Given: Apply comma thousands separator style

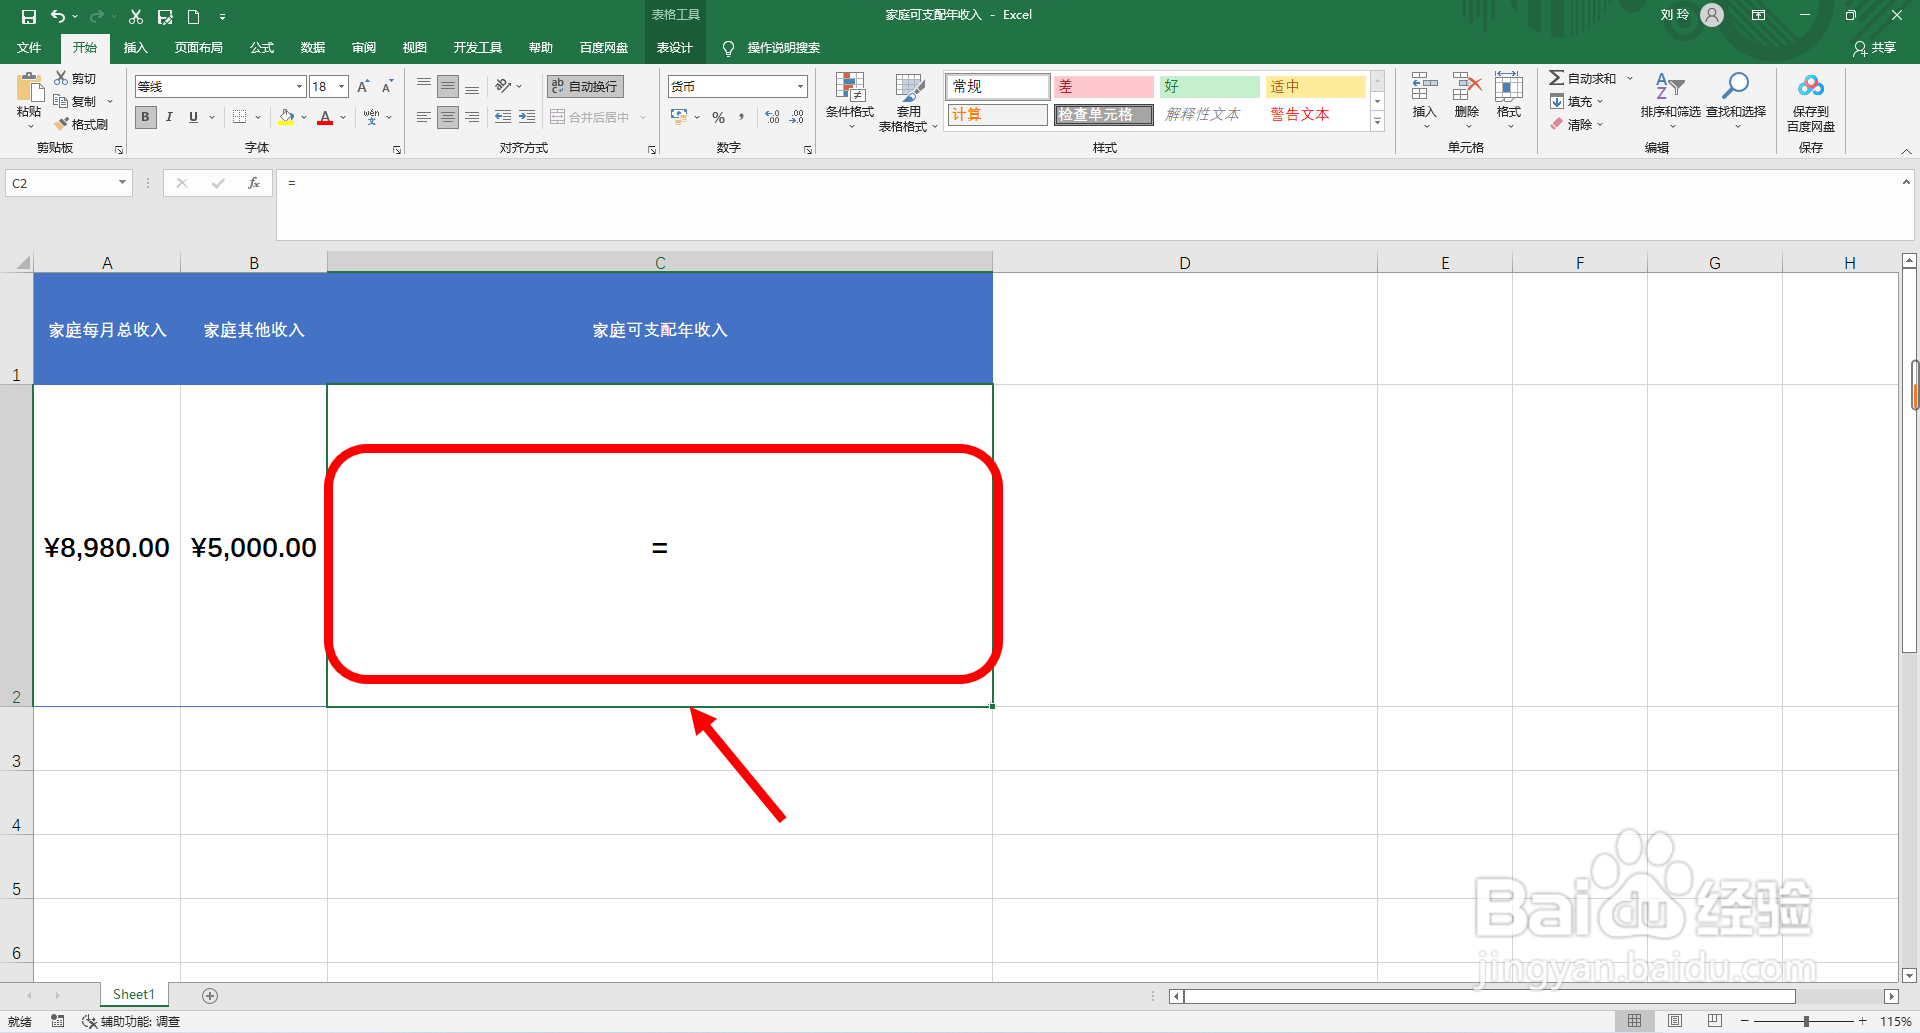Looking at the screenshot, I should 742,117.
